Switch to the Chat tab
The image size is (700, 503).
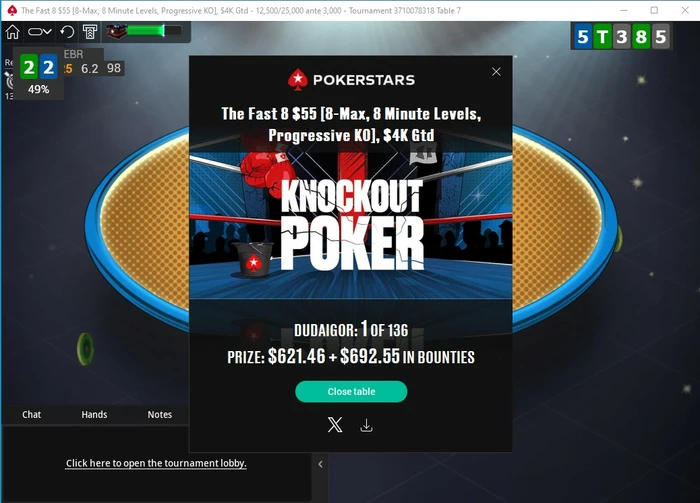click(x=31, y=415)
